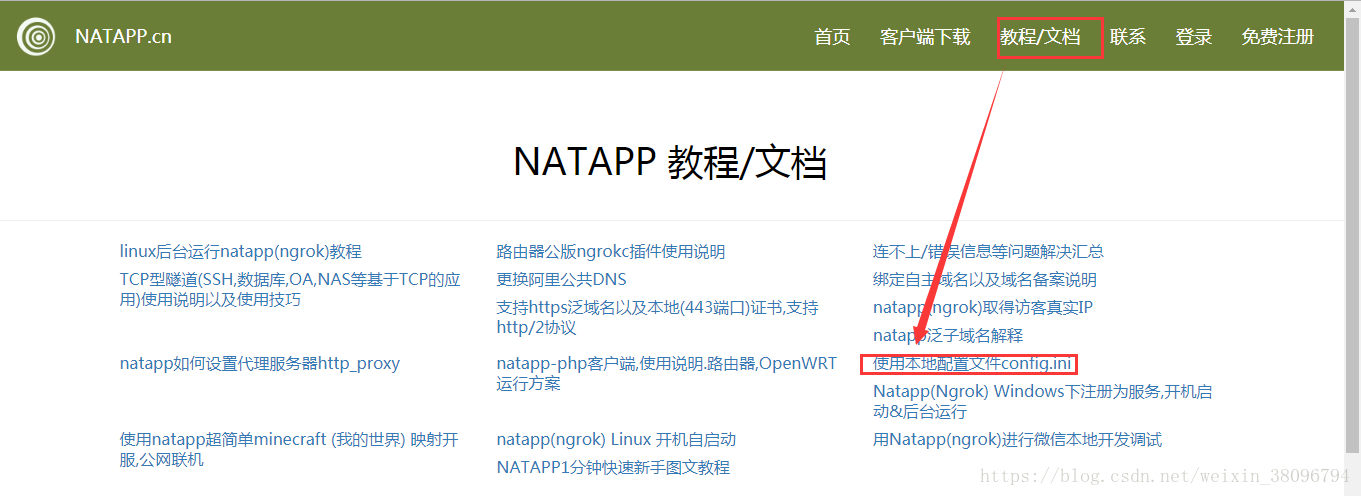1361x496 pixels.
Task: Click 登录 in the top navigation
Action: coord(1194,37)
